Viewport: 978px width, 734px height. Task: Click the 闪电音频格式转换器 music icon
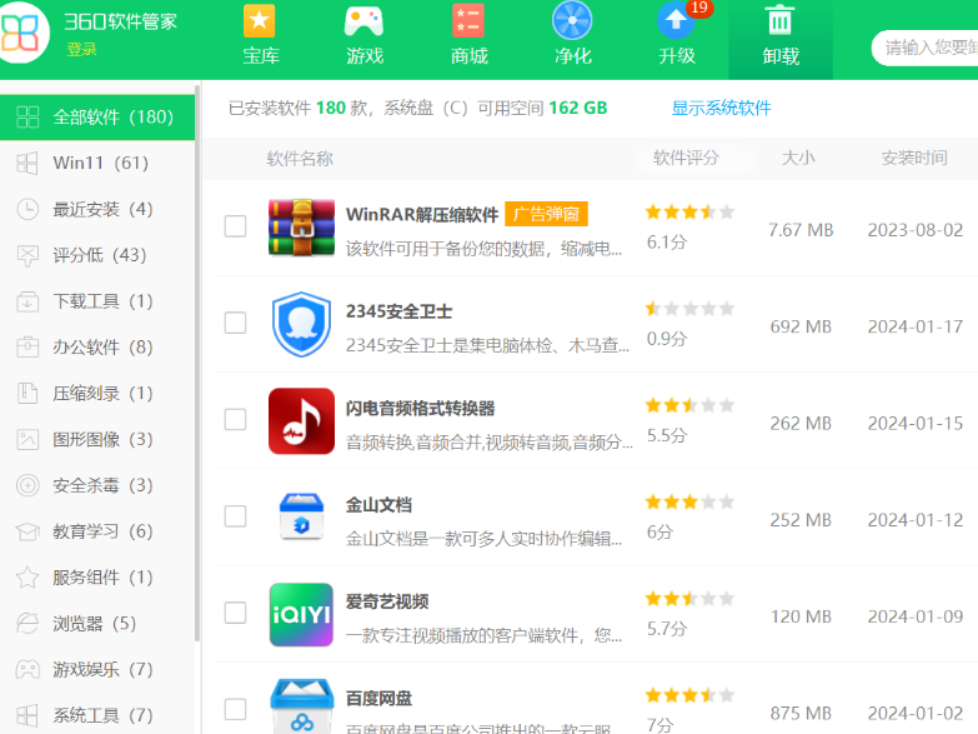[301, 421]
